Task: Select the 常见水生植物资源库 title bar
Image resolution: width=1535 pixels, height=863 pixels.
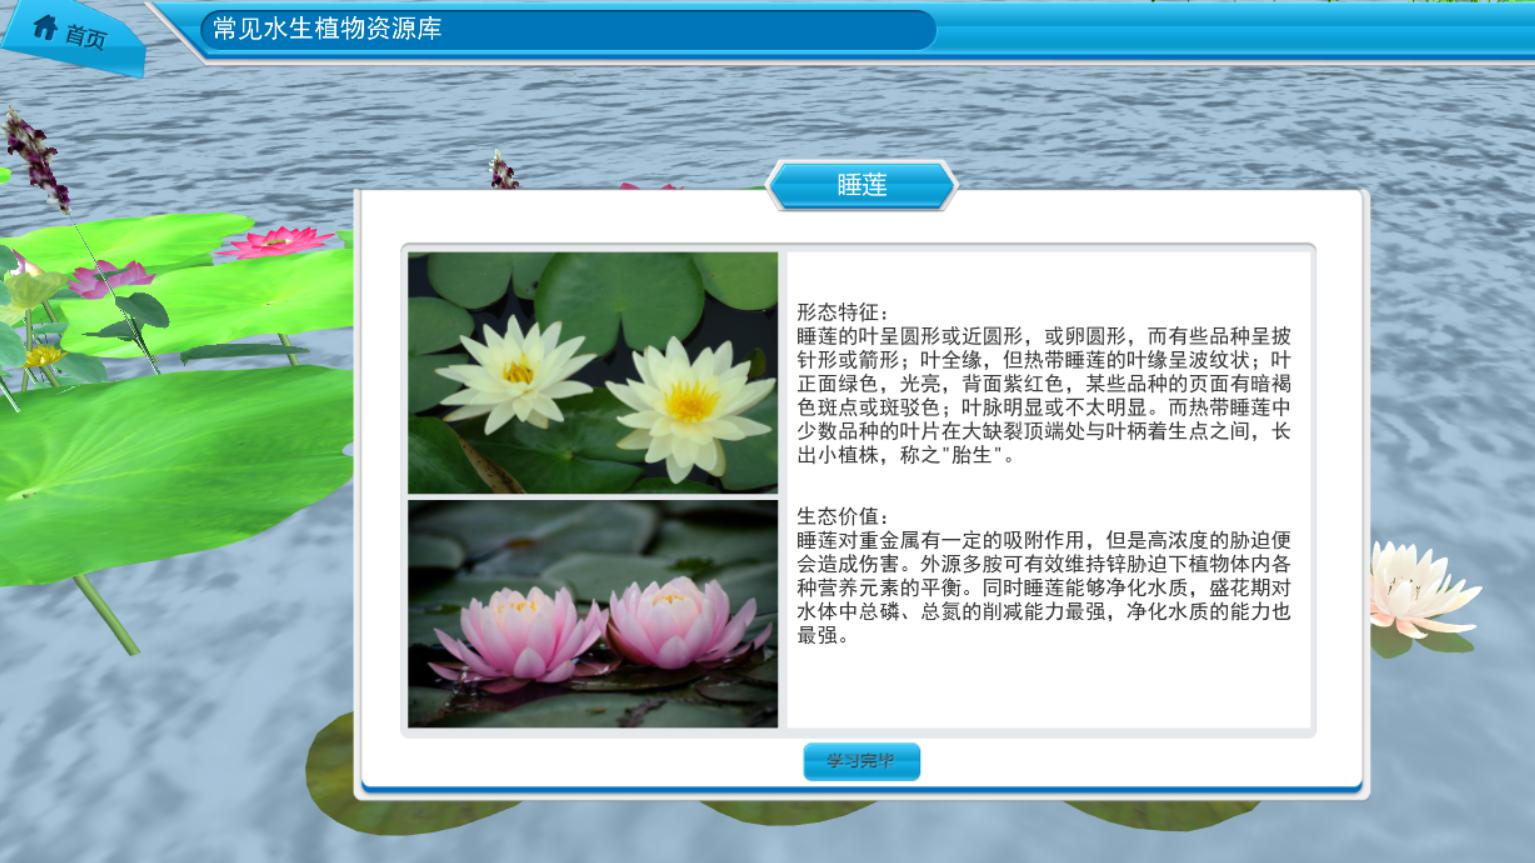Action: [x=569, y=29]
